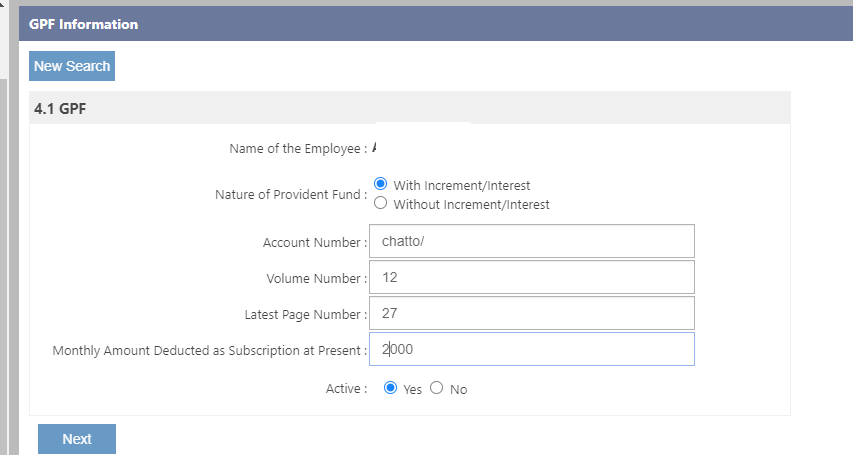Click the Monthly Amount Deducted input box

pos(531,349)
